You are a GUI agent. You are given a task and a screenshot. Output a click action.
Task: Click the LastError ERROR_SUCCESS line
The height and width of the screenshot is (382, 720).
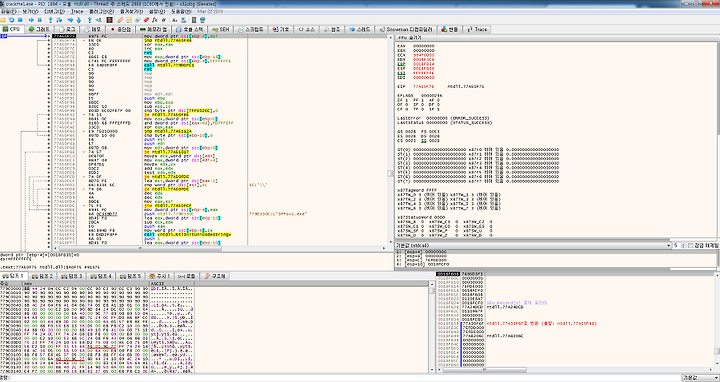point(444,118)
